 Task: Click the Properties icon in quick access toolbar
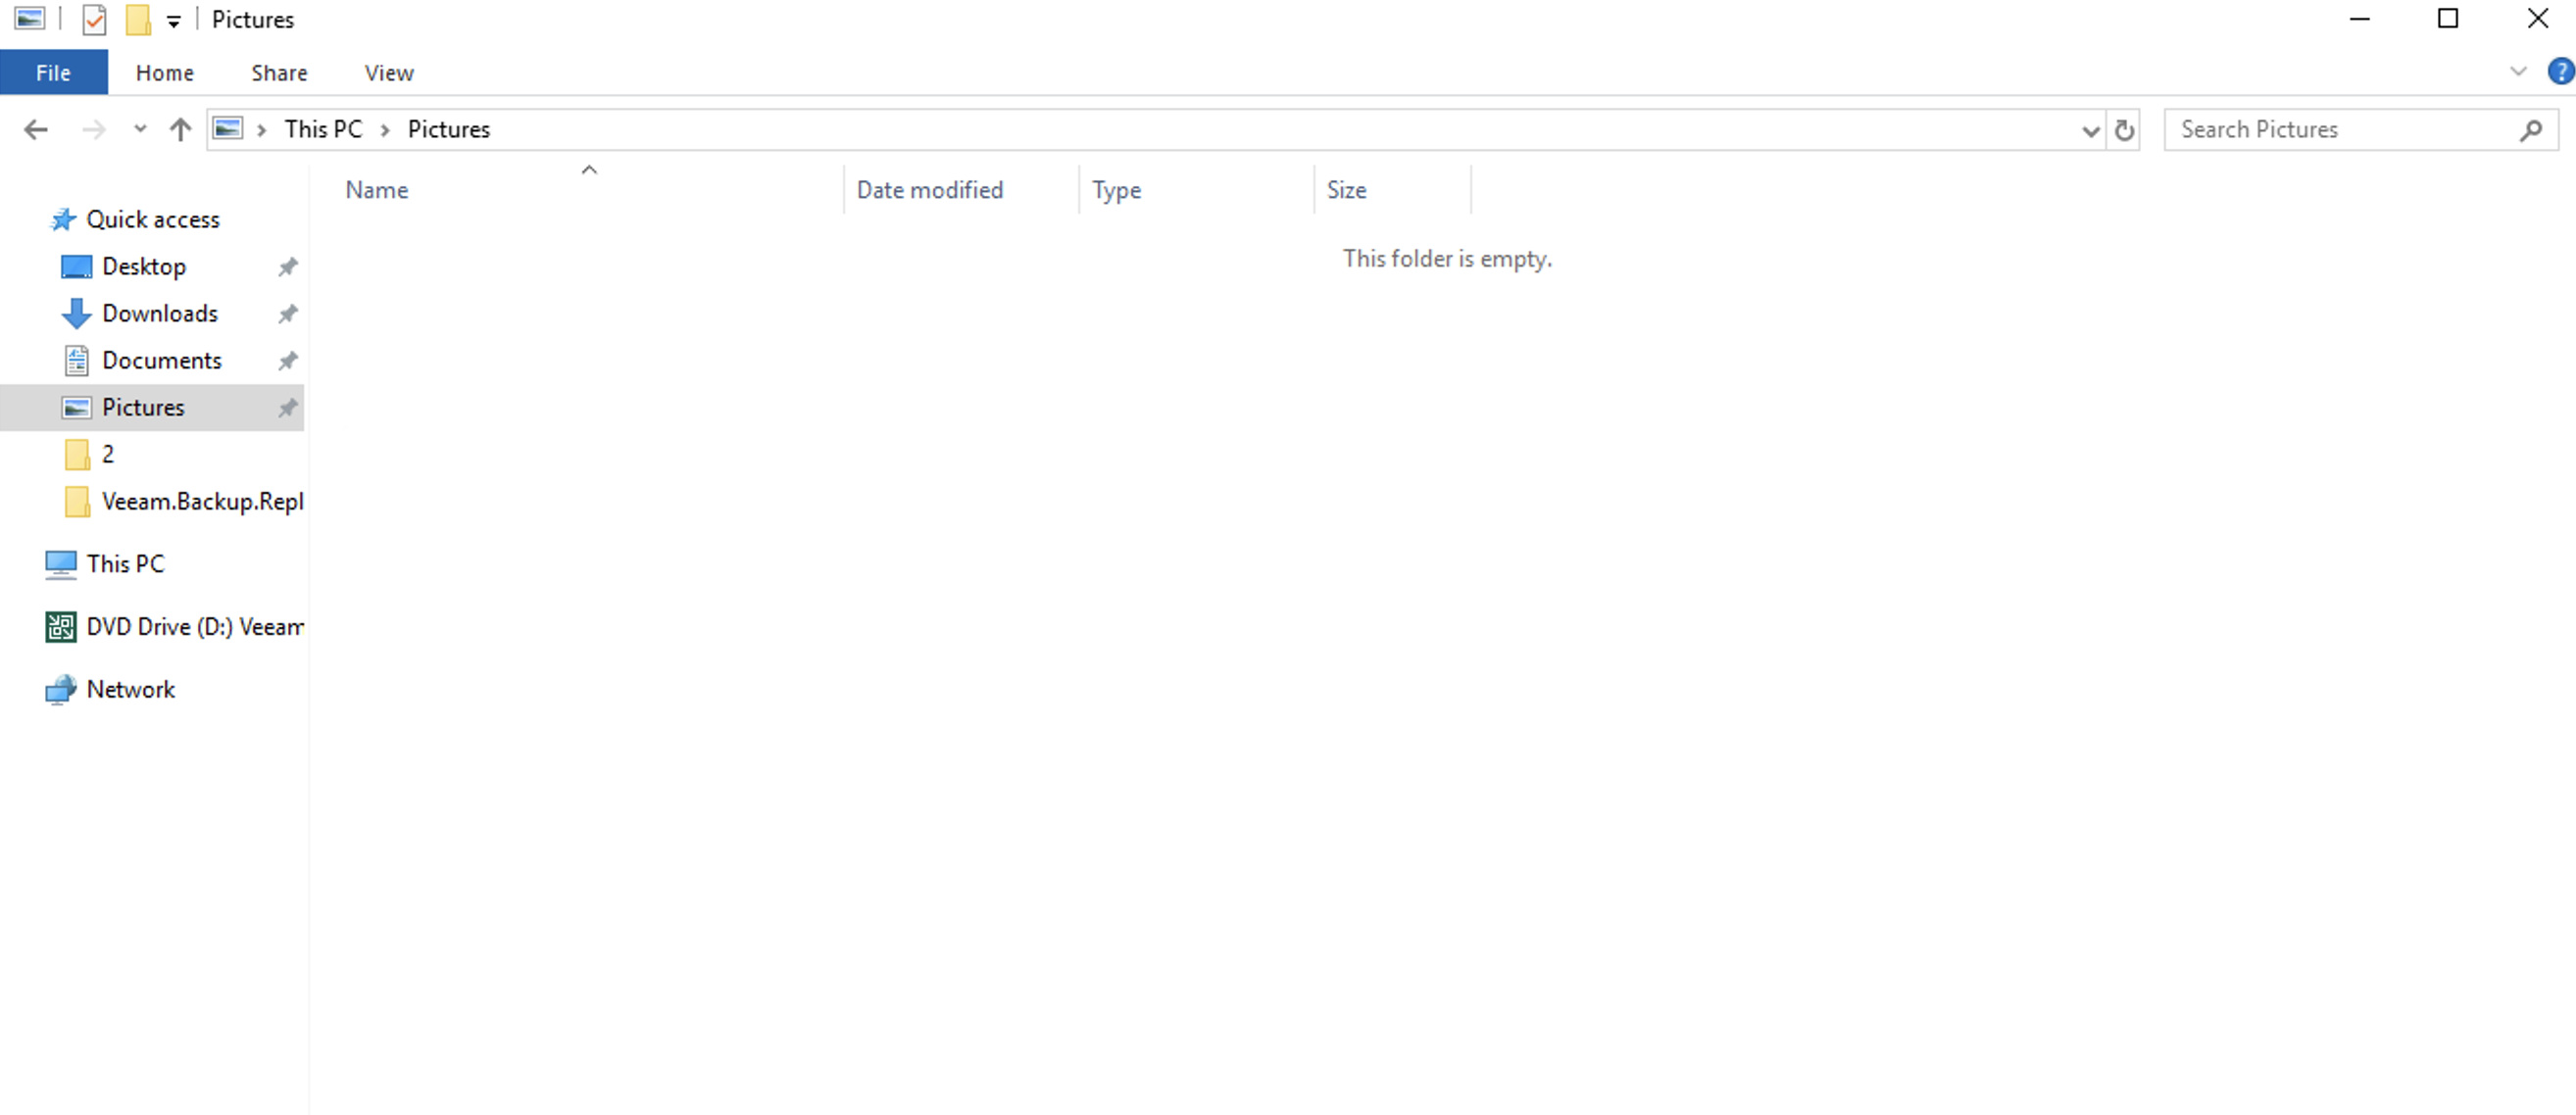[94, 19]
